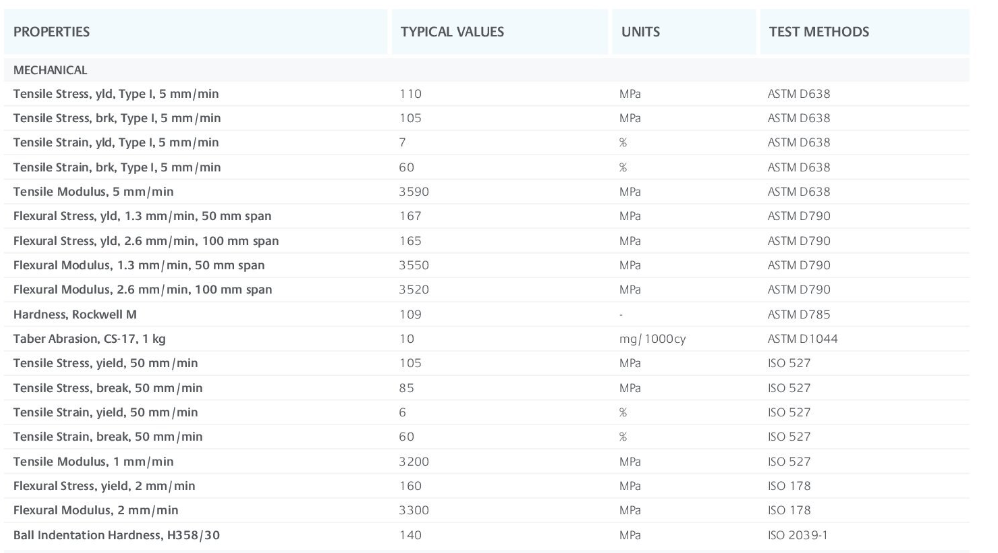
Task: Click ISO 2039-1 test method entry
Action: [x=798, y=535]
